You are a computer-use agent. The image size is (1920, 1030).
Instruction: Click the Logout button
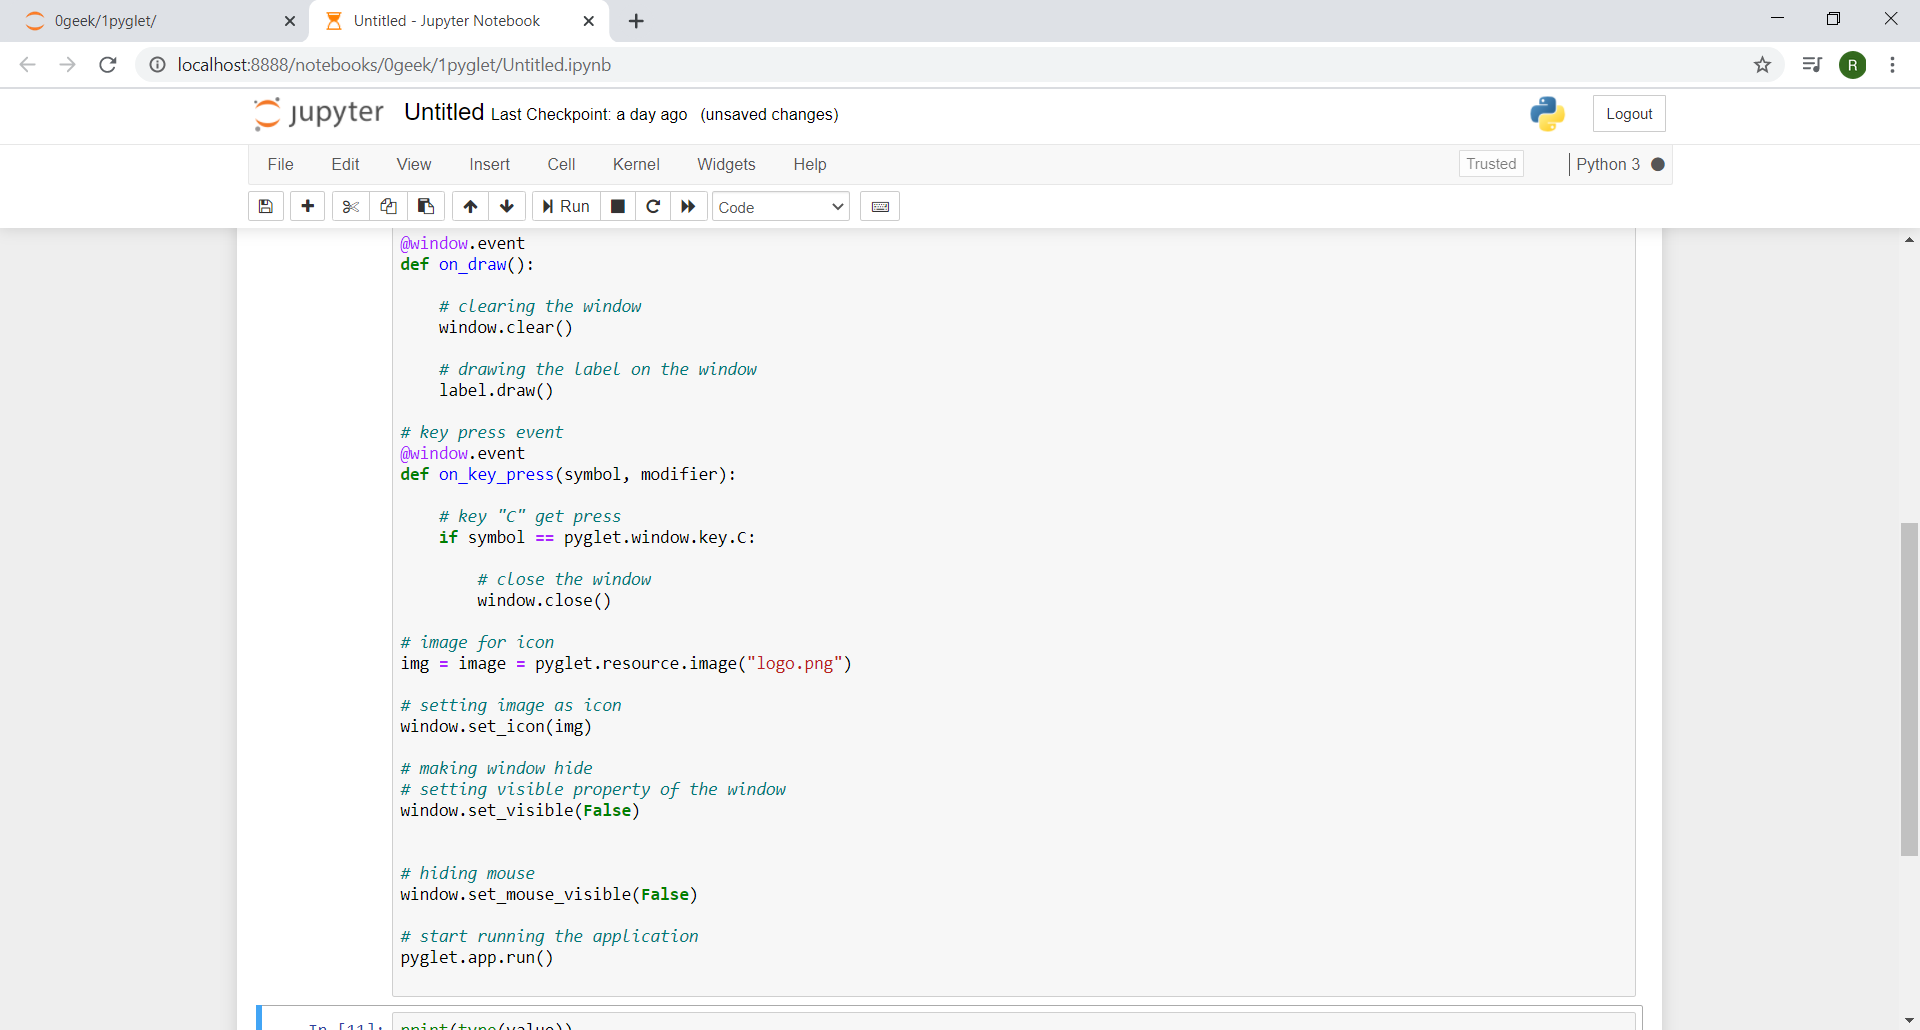(1629, 114)
